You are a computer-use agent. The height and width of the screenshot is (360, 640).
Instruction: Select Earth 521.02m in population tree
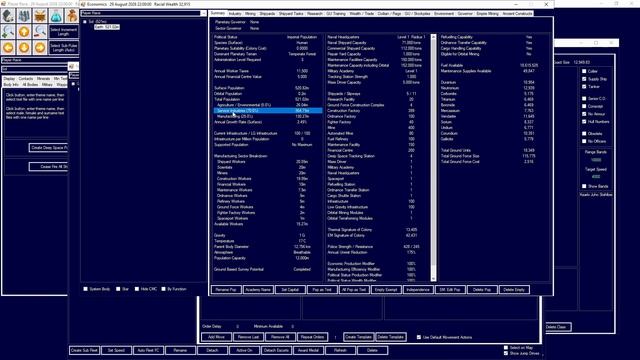pyautogui.click(x=107, y=27)
